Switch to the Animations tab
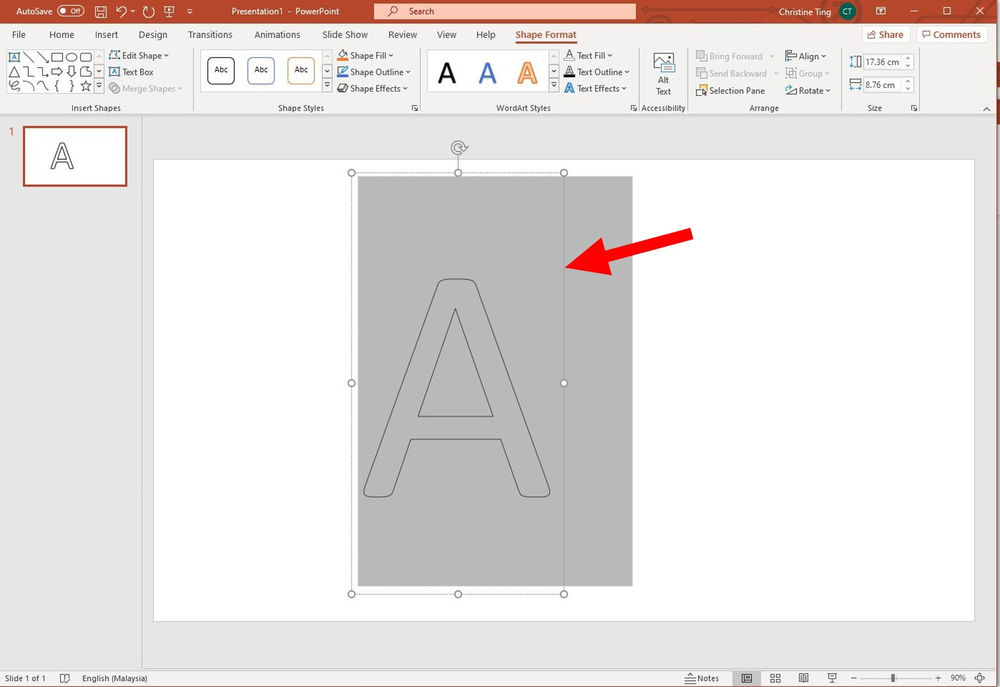Screen dimensions: 1000x687 click(x=277, y=34)
